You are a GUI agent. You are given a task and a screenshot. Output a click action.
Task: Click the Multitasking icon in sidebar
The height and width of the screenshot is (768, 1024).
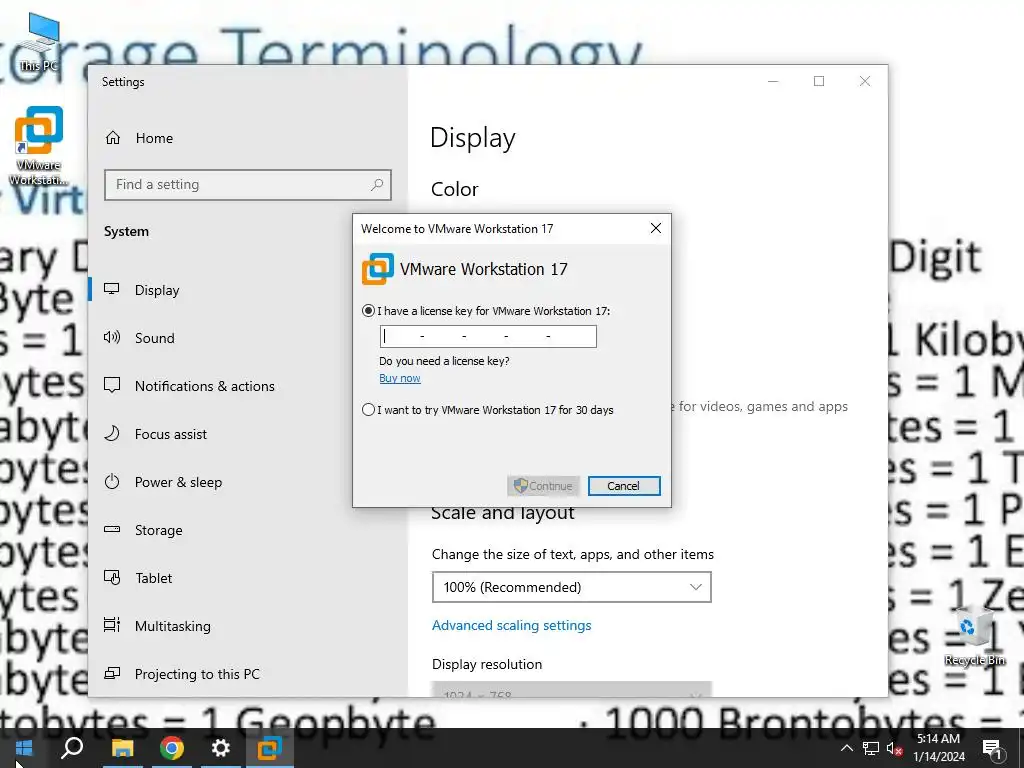point(112,625)
